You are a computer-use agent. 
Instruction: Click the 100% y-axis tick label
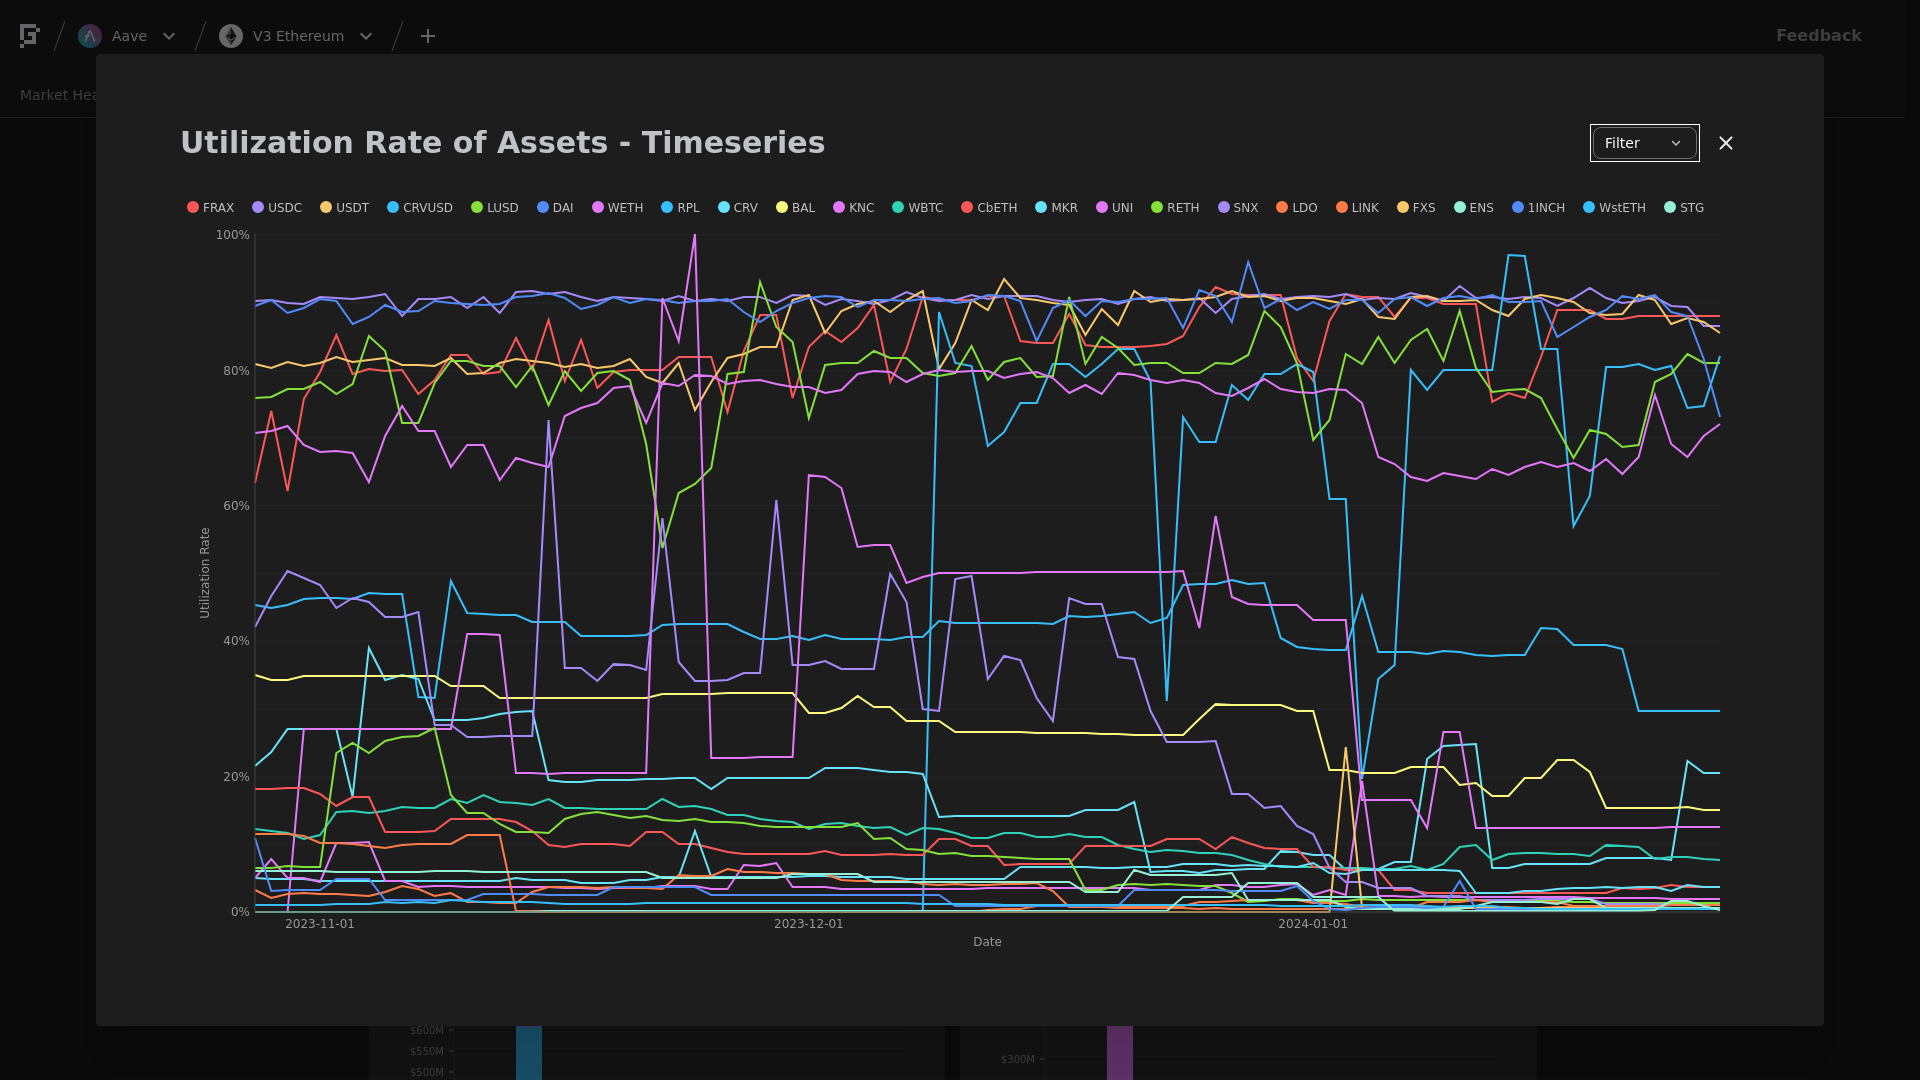[x=233, y=235]
